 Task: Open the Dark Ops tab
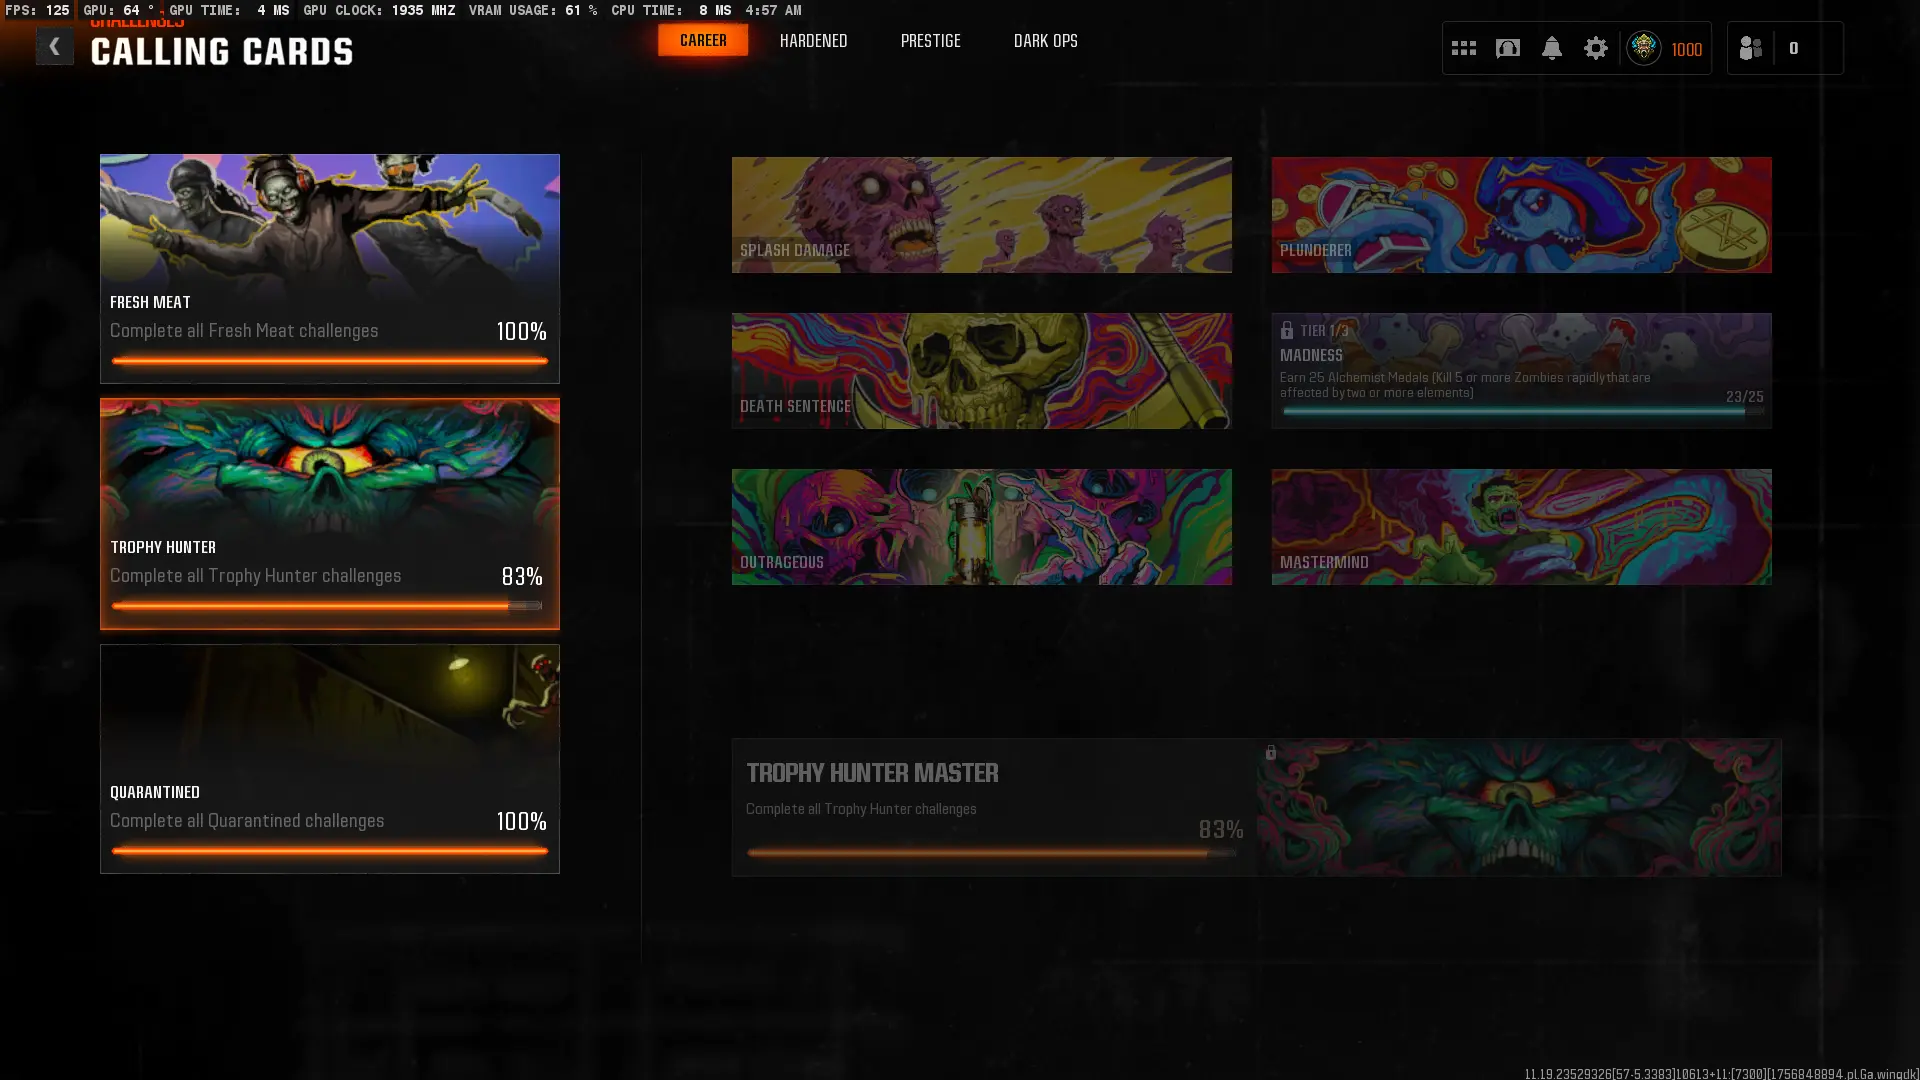coord(1045,41)
